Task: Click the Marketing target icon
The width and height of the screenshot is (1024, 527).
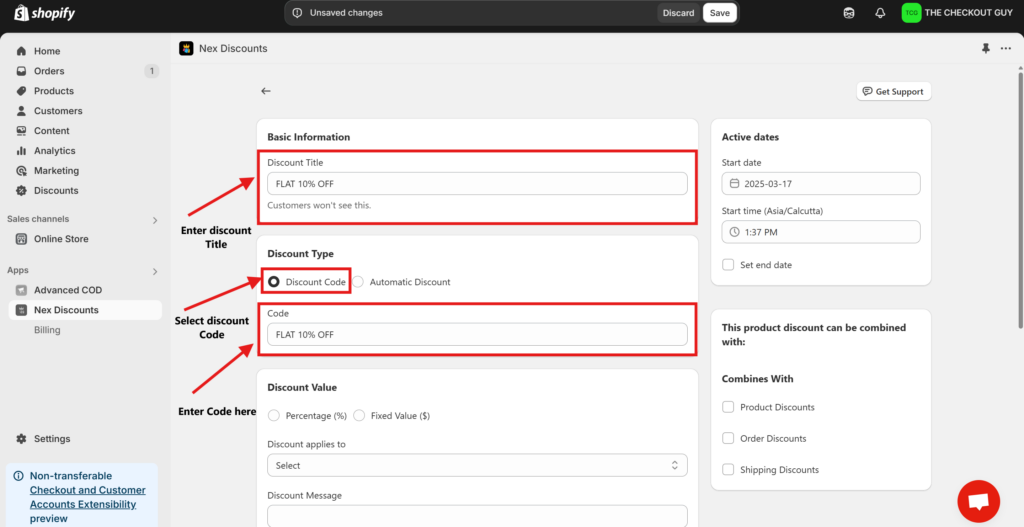Action: [x=22, y=170]
